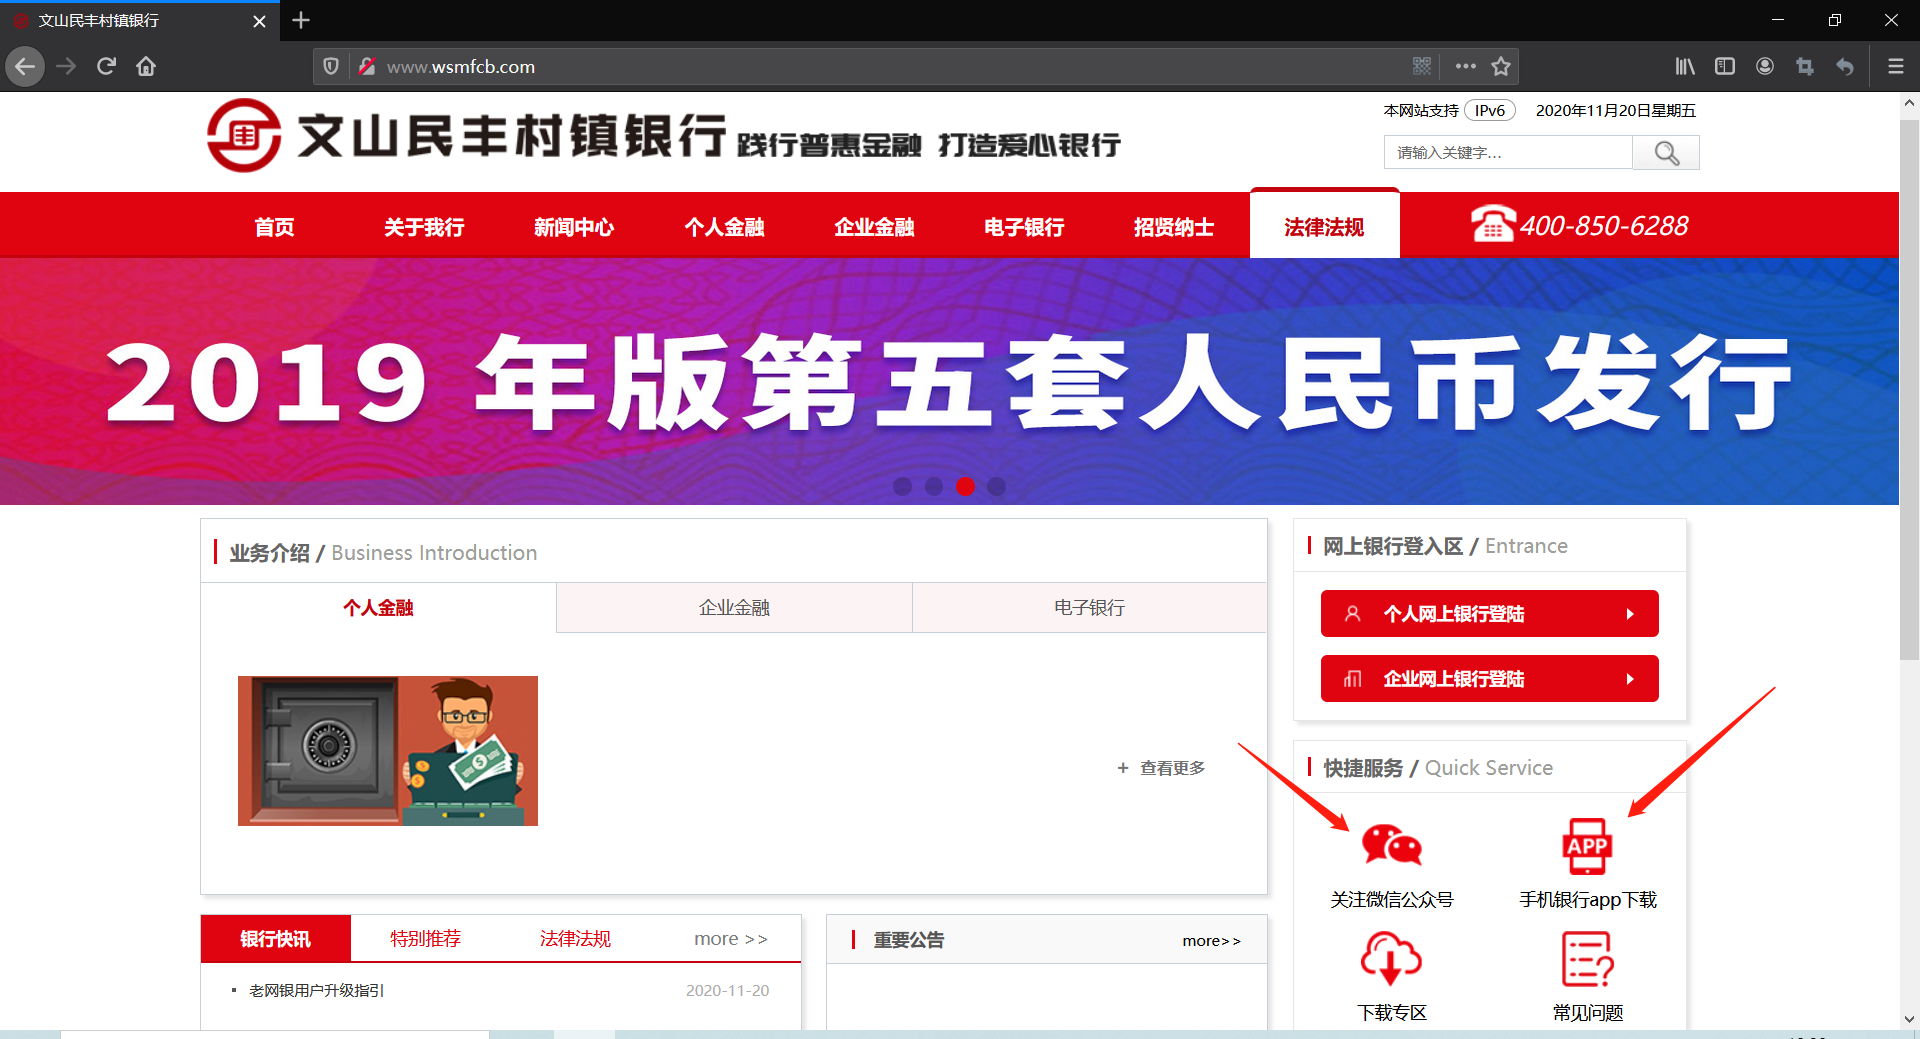Click the 2019年版第五套人民币发行 banner
1920x1039 pixels.
949,381
